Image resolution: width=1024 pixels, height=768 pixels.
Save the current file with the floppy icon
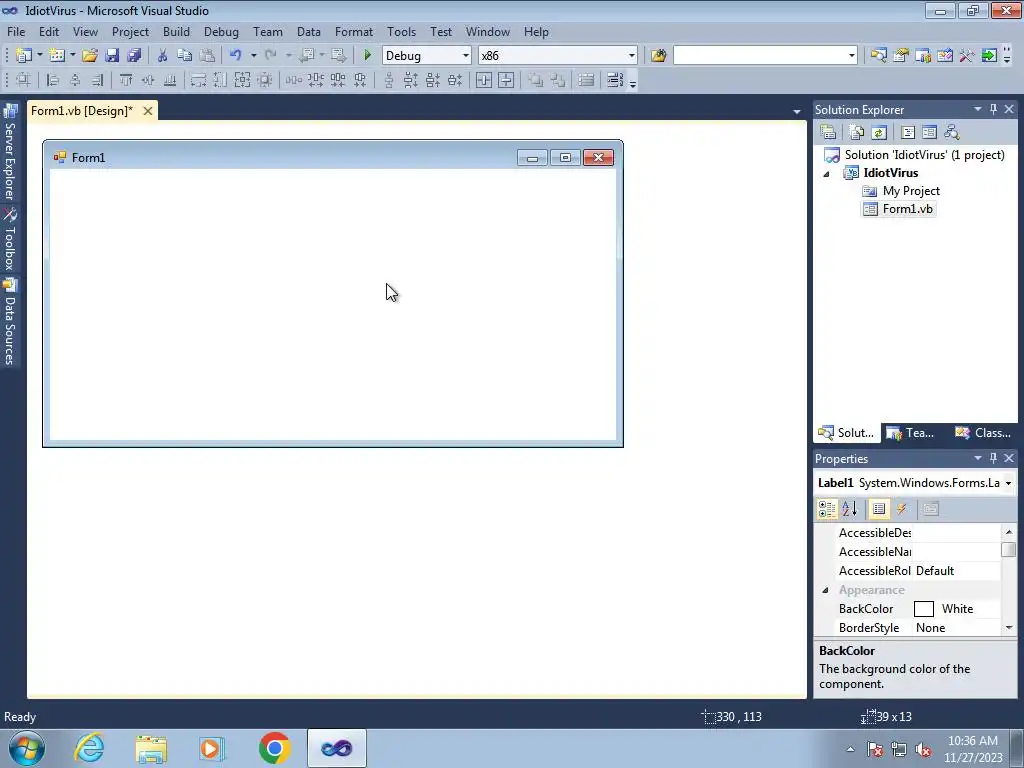coord(112,56)
